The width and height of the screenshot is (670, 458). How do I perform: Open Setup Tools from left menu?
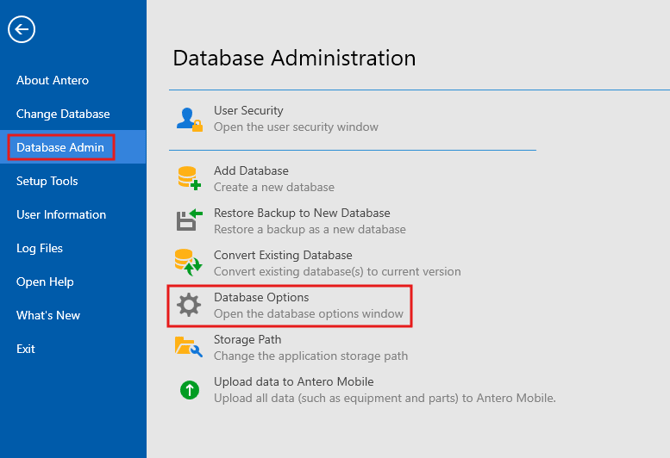[47, 181]
